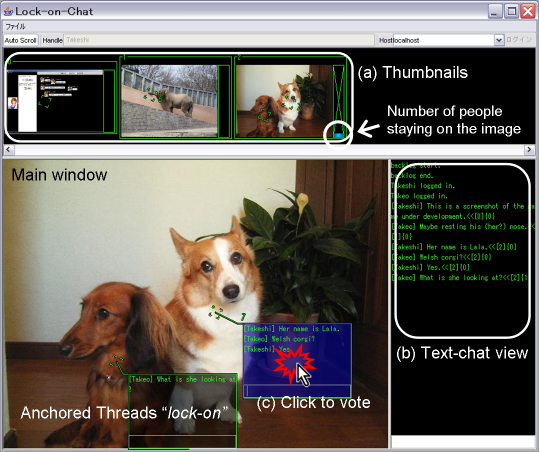Toggle the Auto Scroll button
Screen dimensions: 539x452
(21, 40)
